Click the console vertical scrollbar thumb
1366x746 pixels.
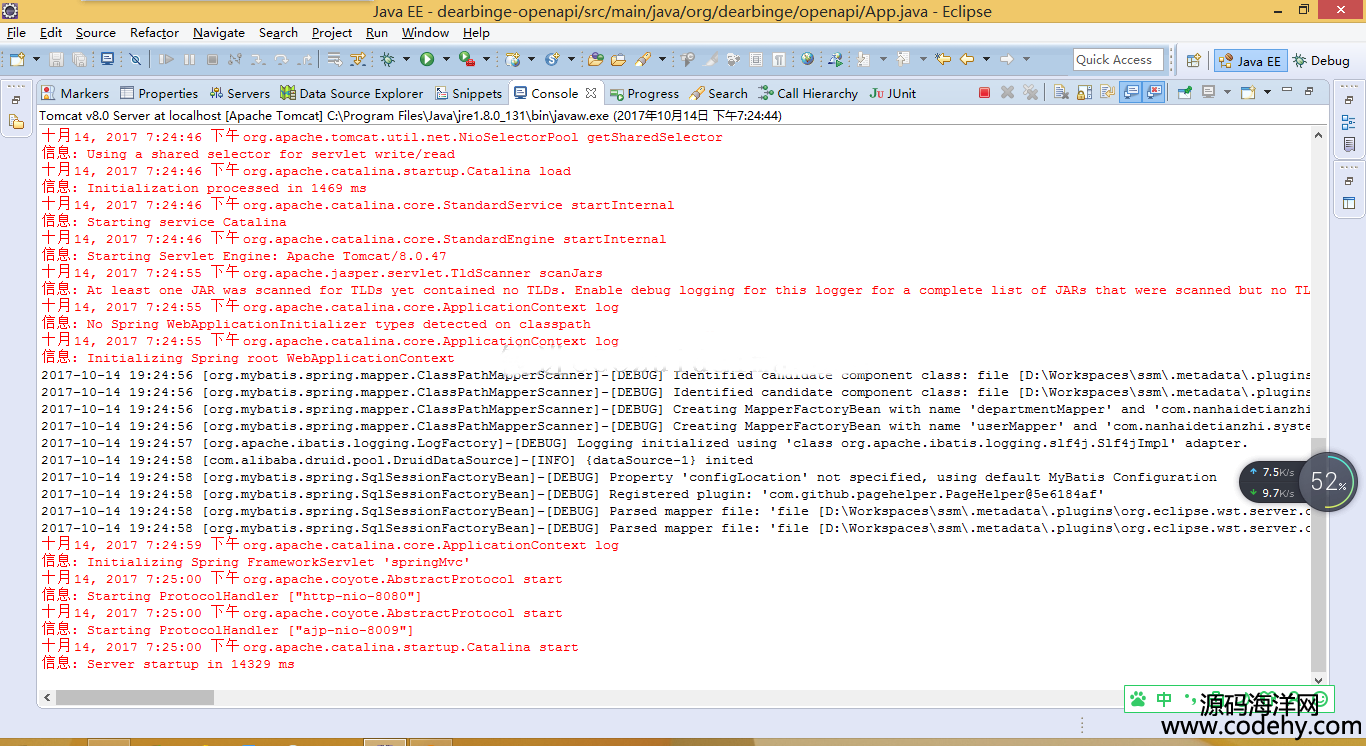1319,555
